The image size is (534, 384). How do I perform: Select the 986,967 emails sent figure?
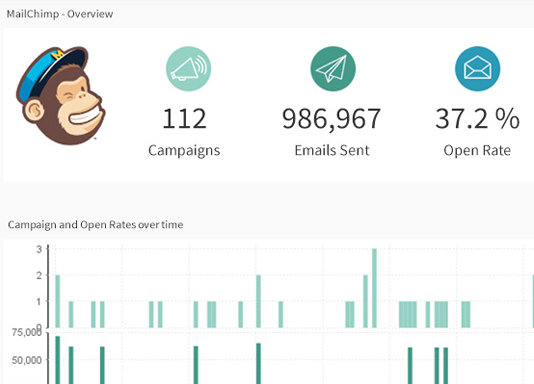click(x=331, y=118)
